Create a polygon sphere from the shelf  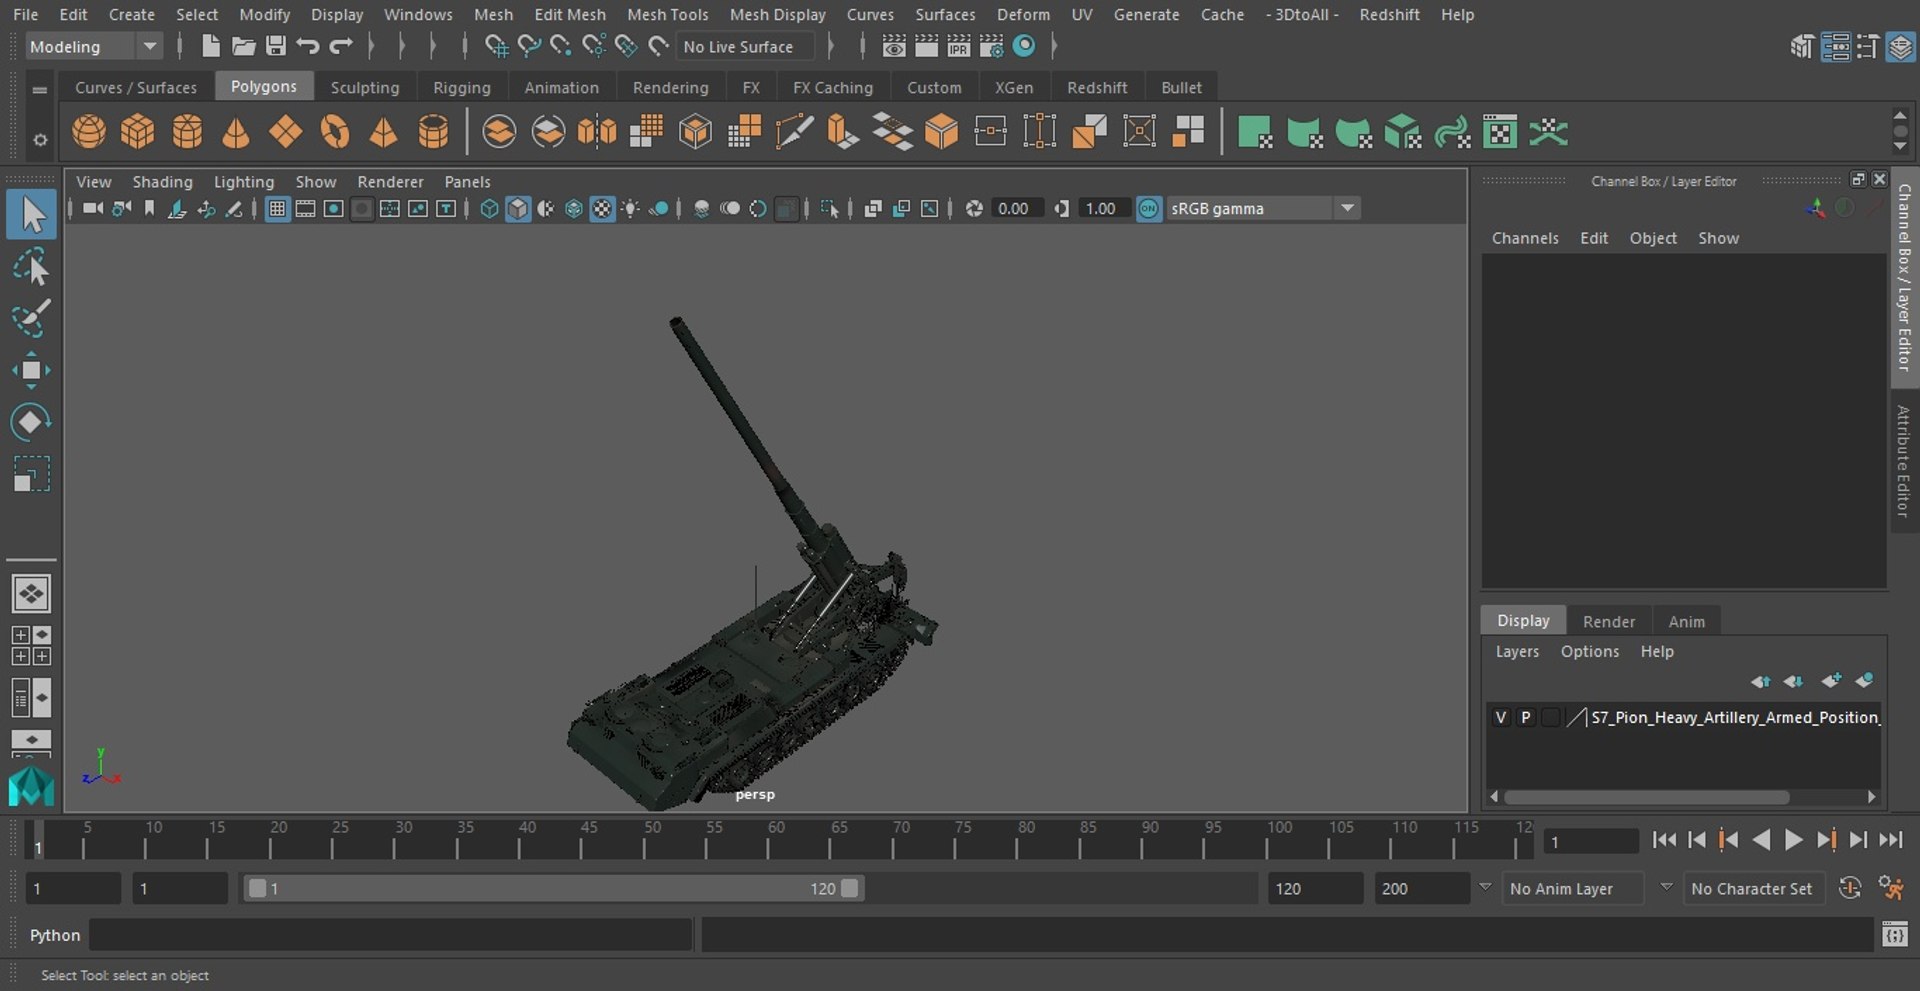pyautogui.click(x=89, y=132)
